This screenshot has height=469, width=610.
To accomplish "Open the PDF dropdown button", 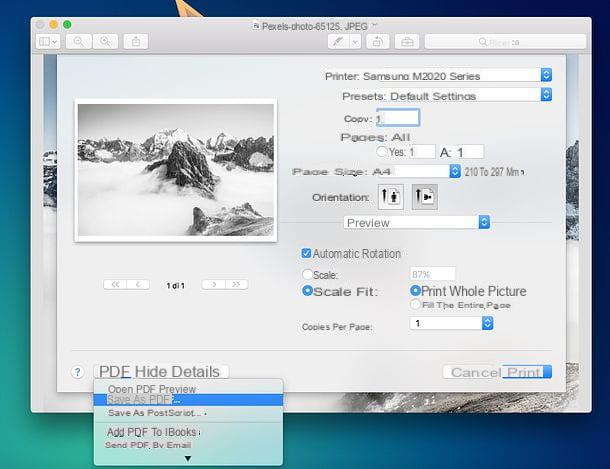I will click(x=115, y=372).
